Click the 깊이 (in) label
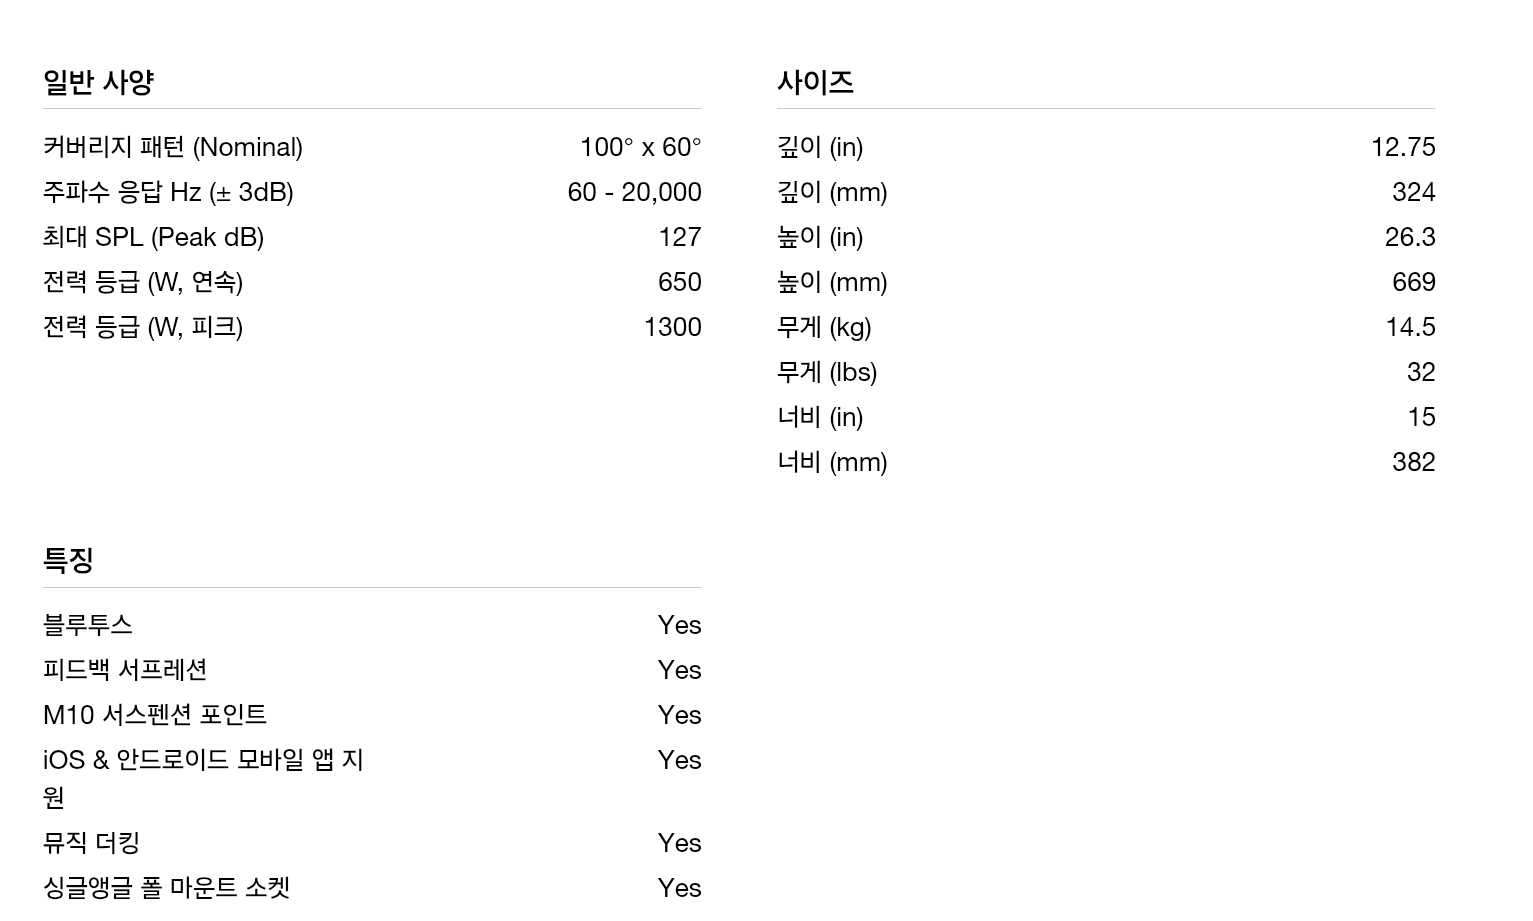The height and width of the screenshot is (921, 1533). click(x=820, y=147)
